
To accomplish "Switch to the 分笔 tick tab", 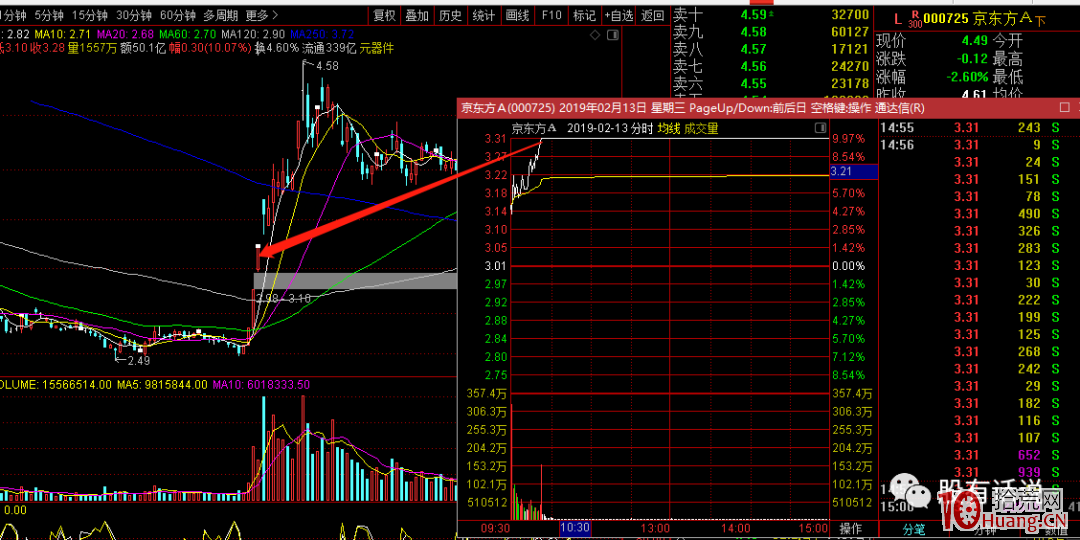I will pyautogui.click(x=914, y=528).
